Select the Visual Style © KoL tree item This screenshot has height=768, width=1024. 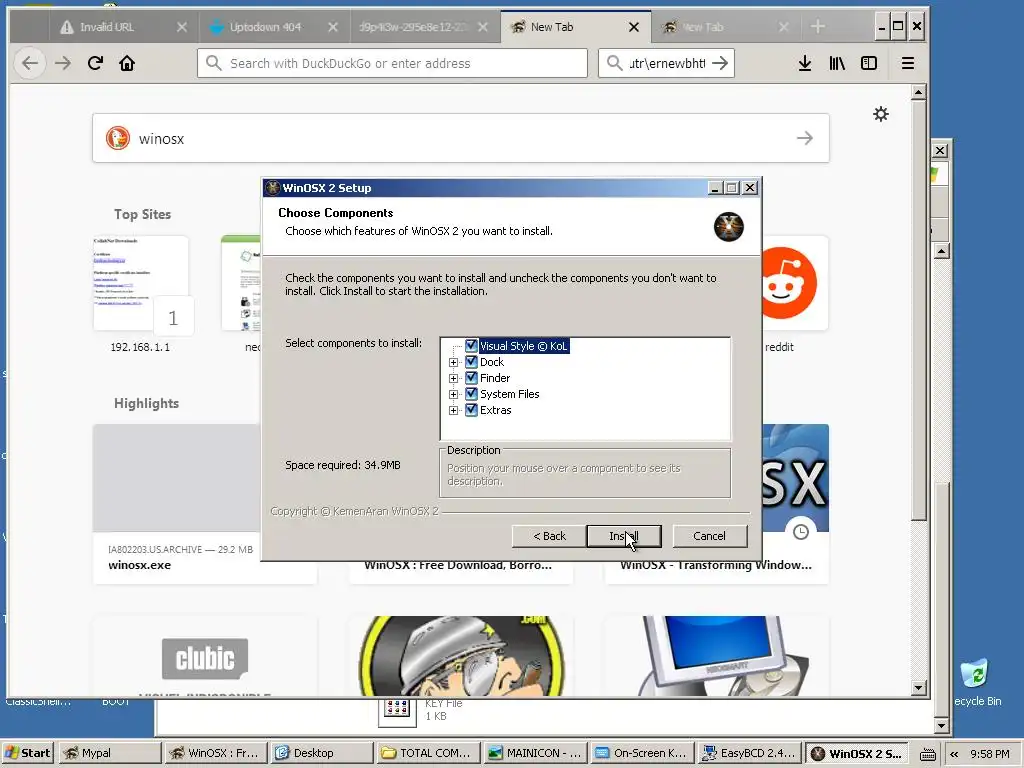coord(524,345)
